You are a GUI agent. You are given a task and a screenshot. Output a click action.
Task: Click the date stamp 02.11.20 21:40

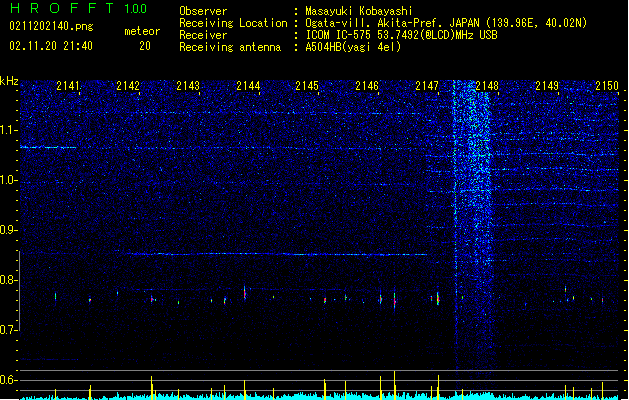[51, 46]
